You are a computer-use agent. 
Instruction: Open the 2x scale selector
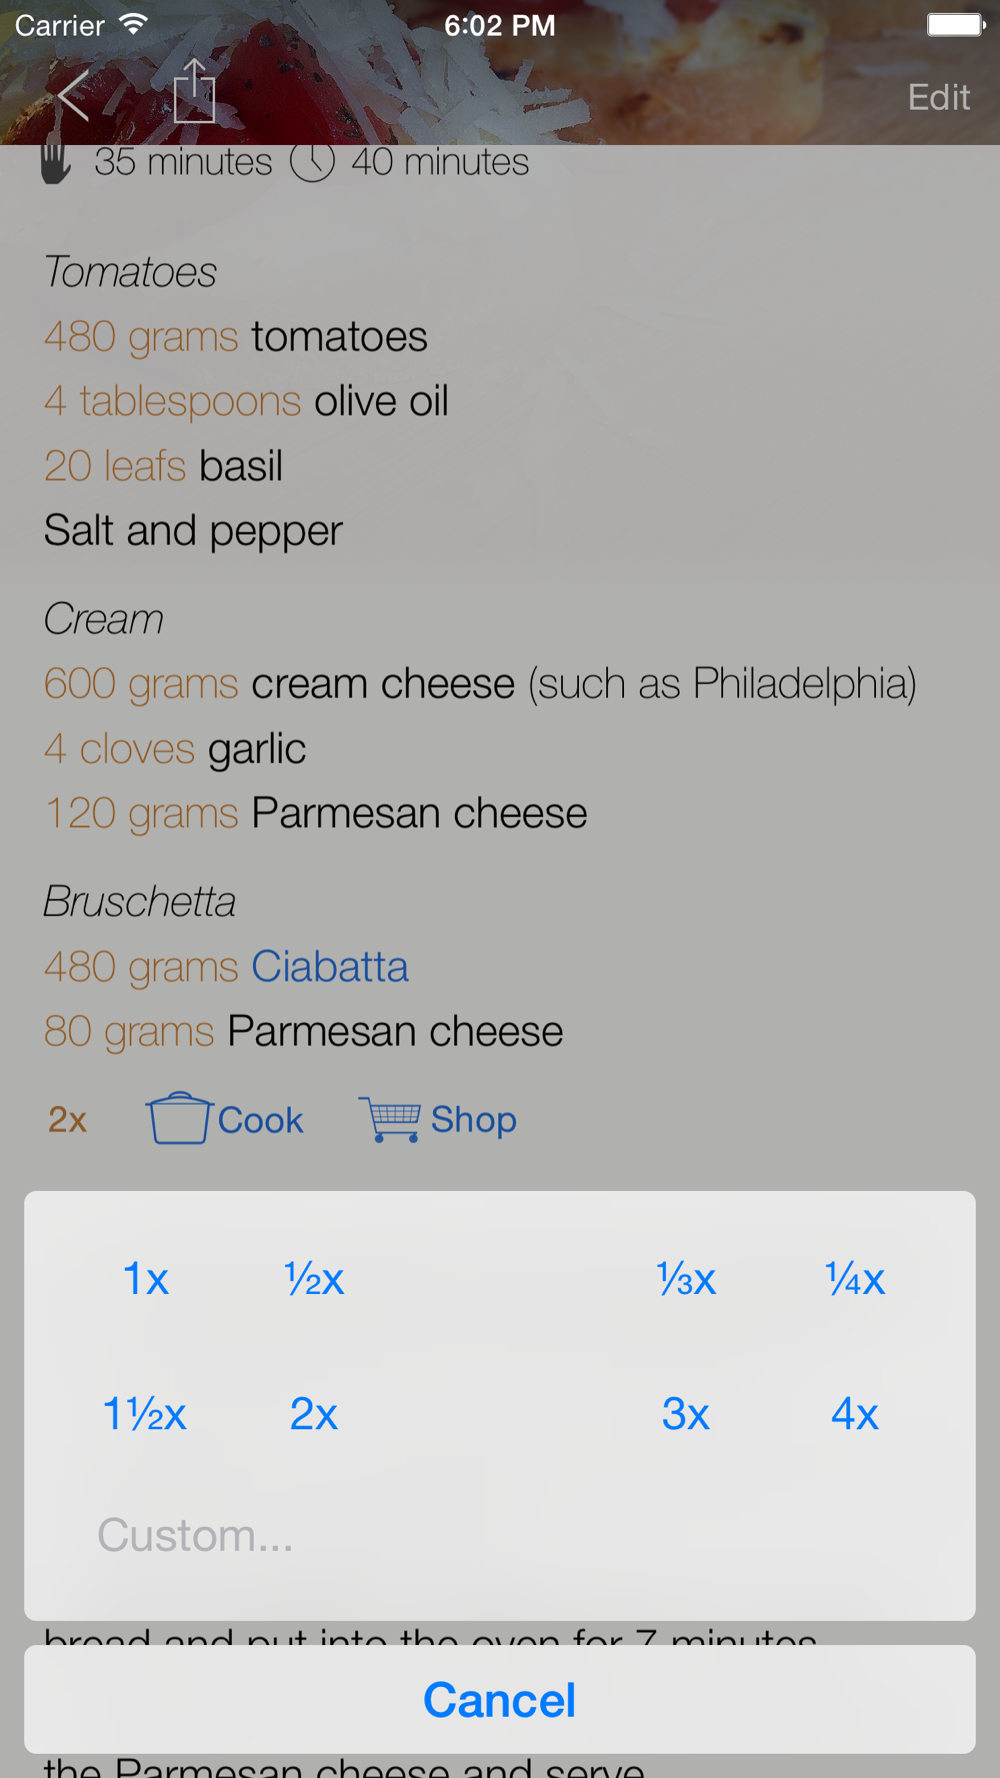pos(67,1120)
